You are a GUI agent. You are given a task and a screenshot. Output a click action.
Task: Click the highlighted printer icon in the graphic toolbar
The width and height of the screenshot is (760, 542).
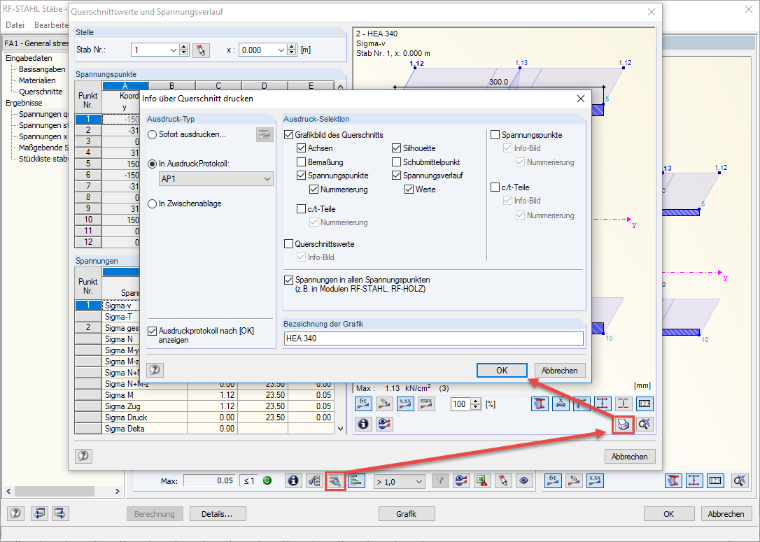623,425
